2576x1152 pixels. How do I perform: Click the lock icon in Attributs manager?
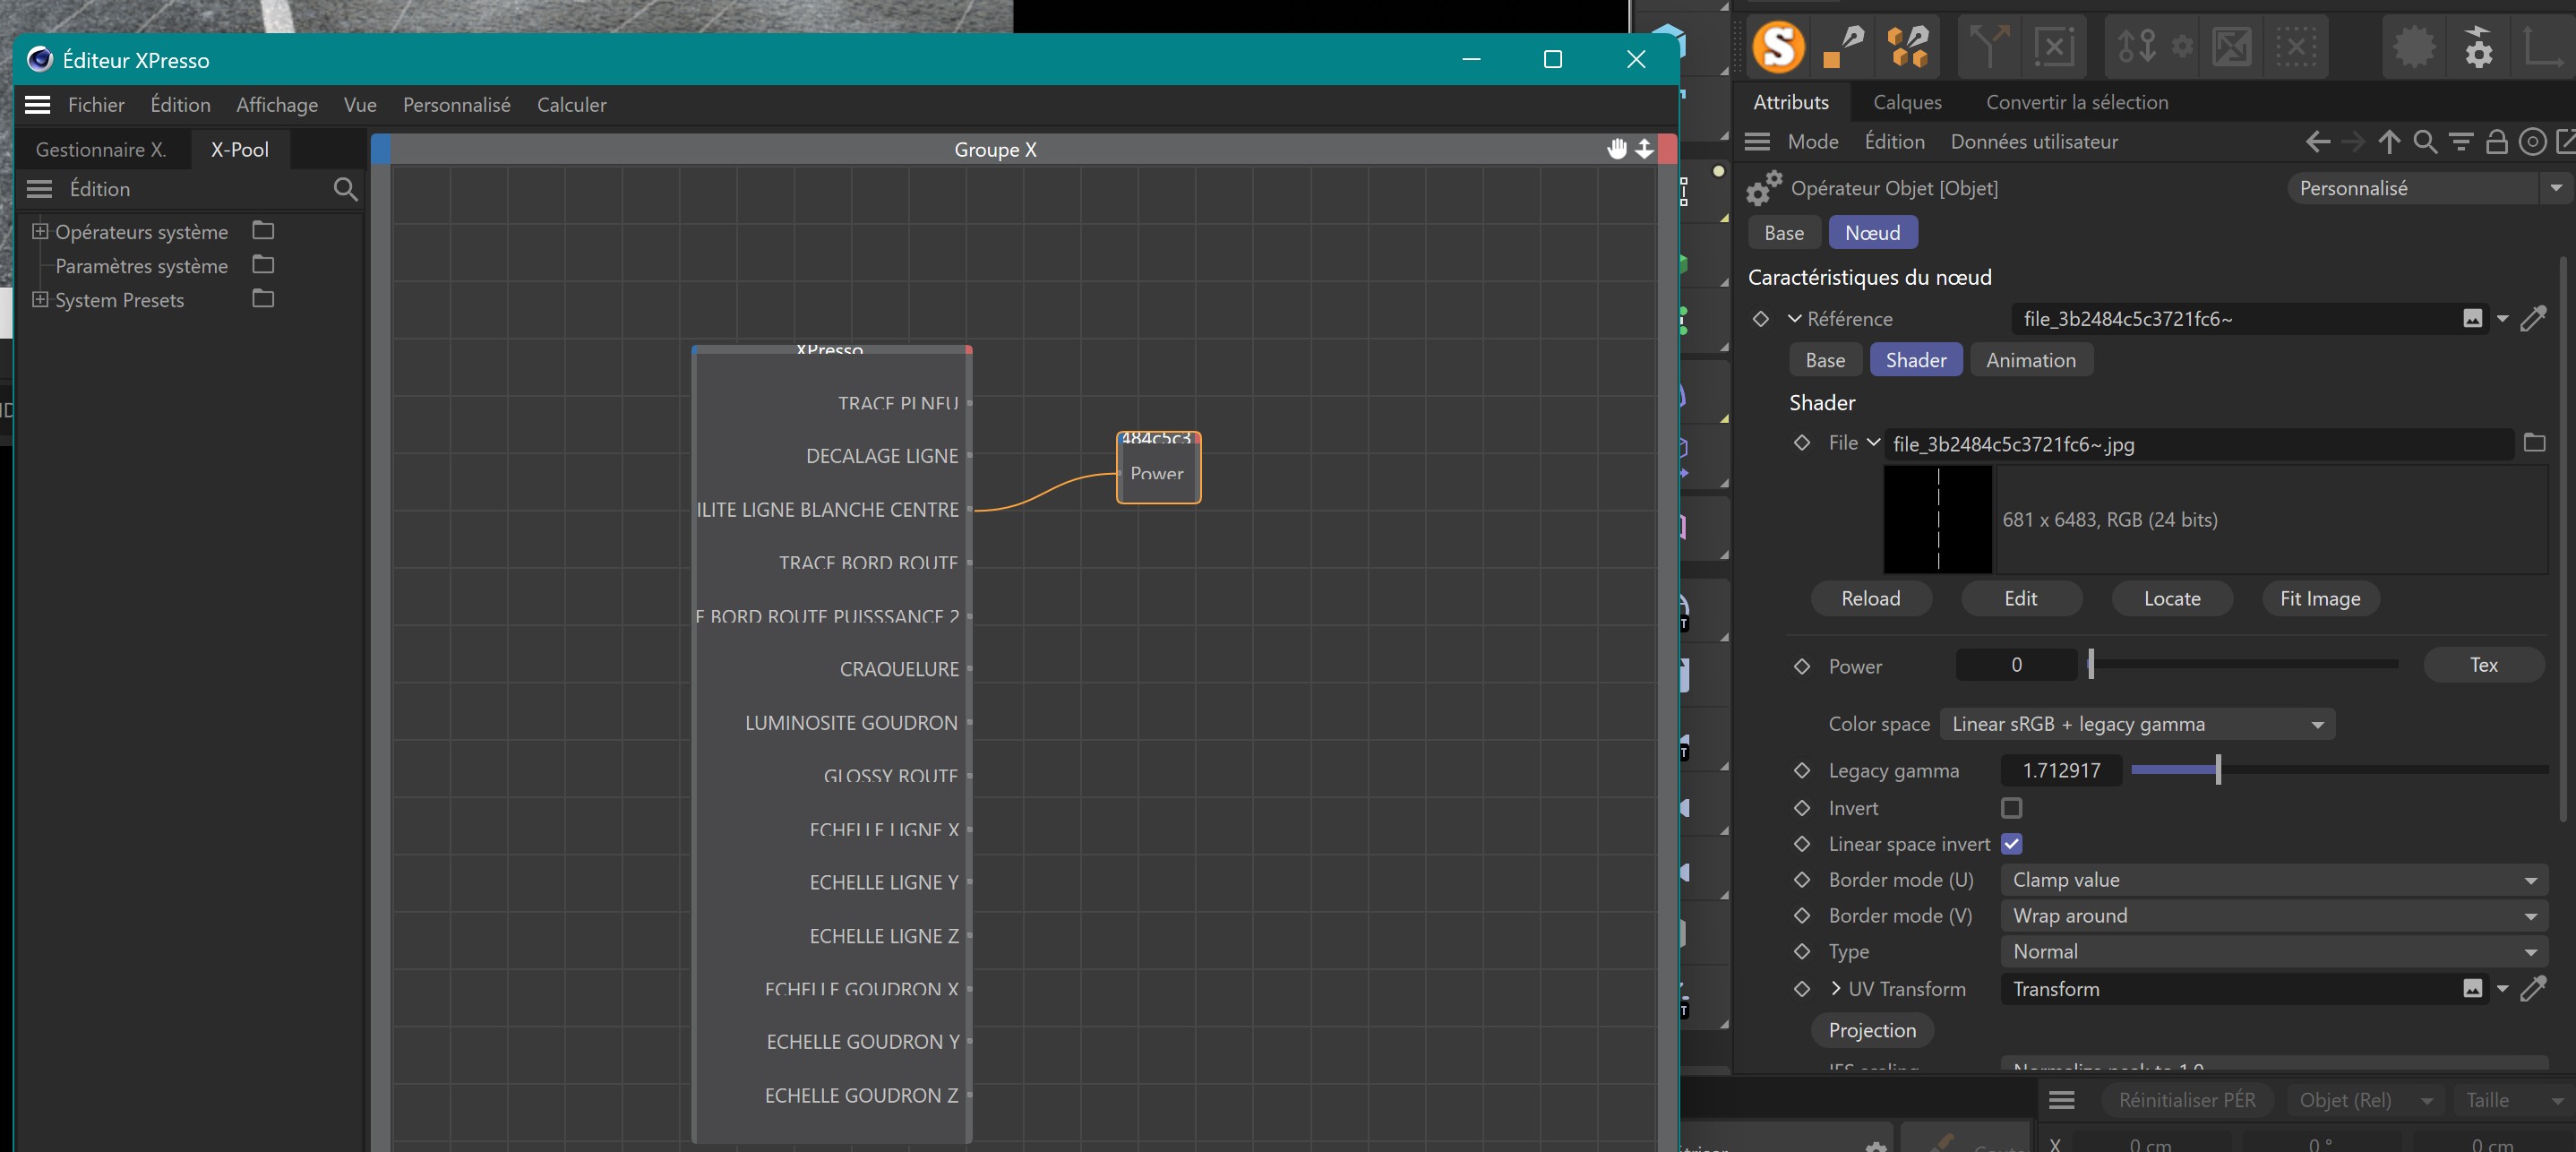click(x=2496, y=142)
